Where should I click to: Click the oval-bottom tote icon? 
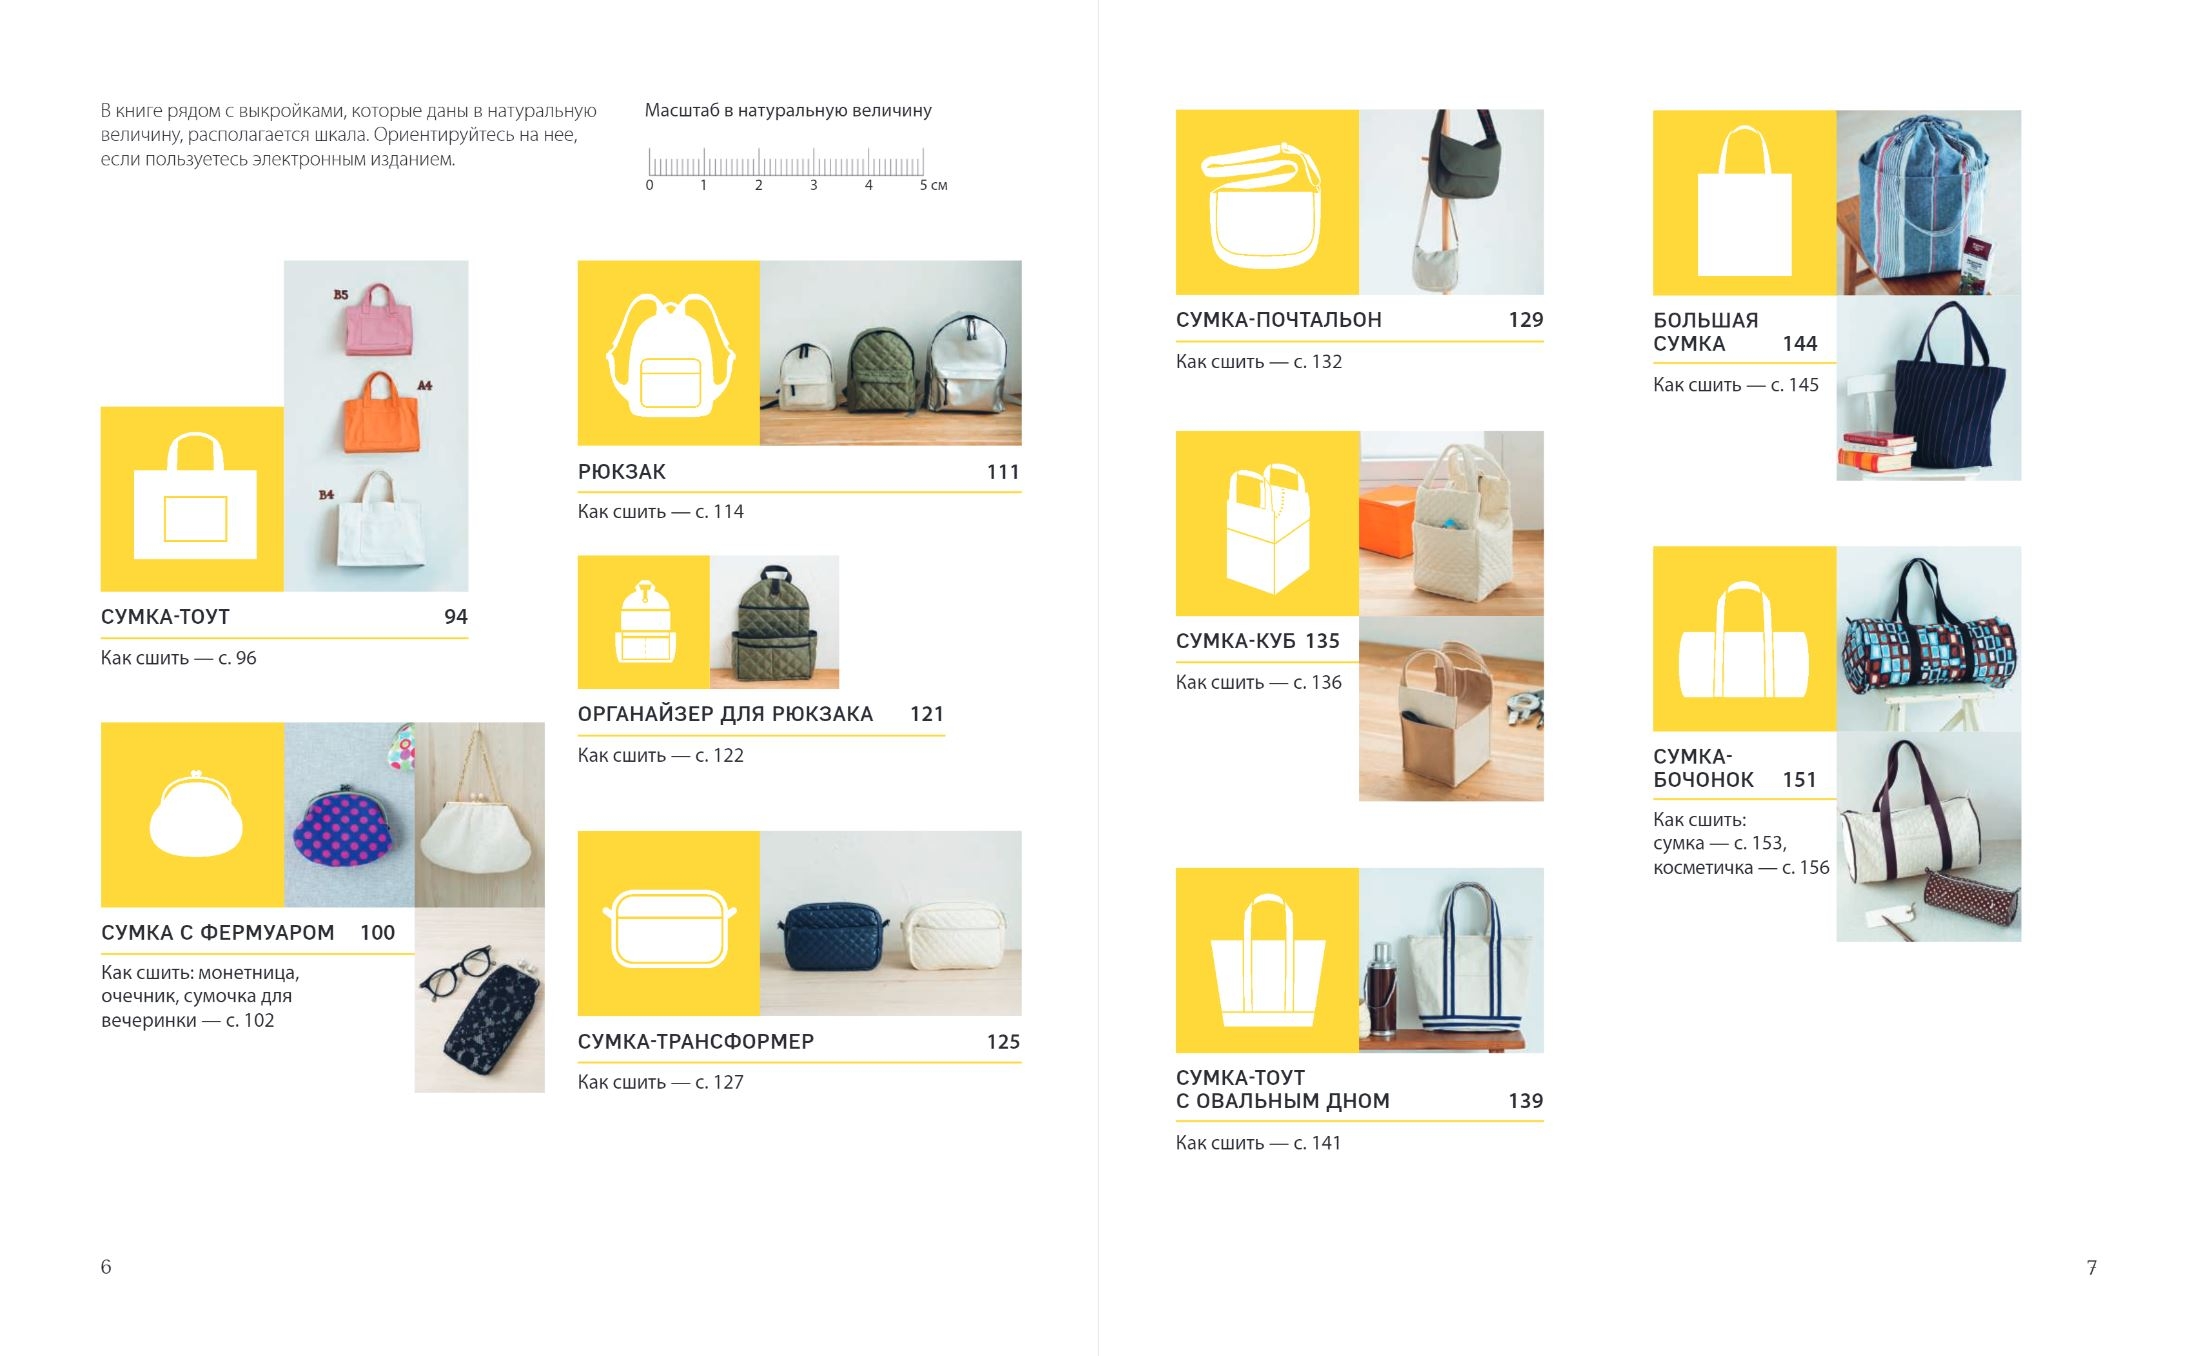(x=1267, y=960)
